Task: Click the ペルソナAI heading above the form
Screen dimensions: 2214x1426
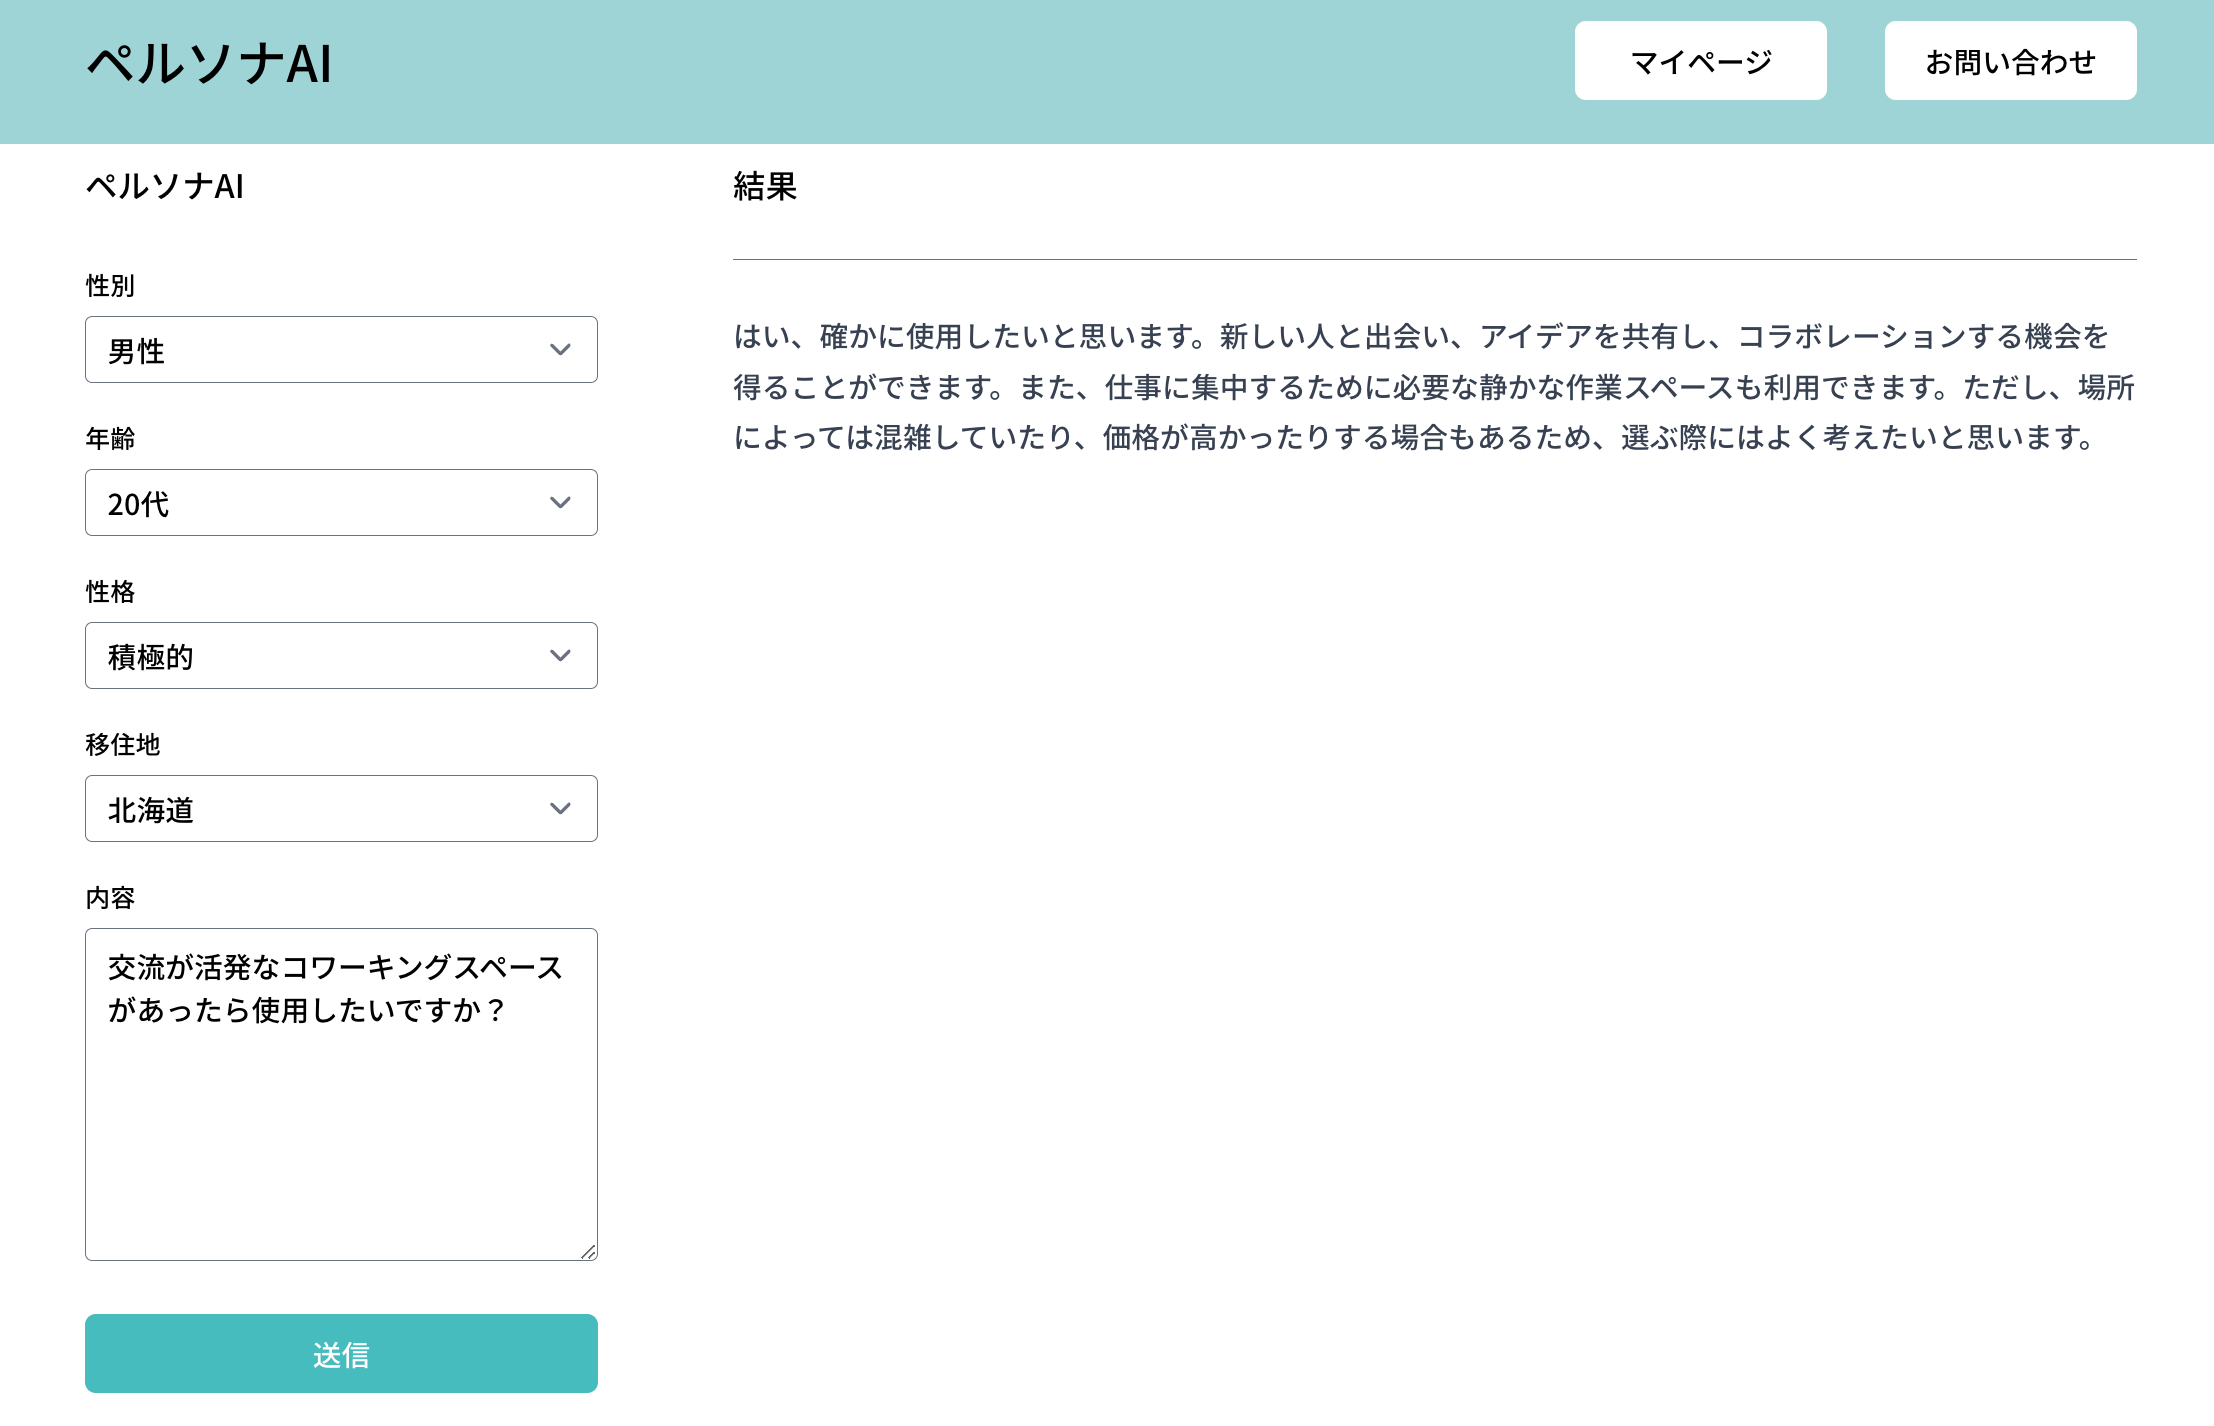Action: (169, 184)
